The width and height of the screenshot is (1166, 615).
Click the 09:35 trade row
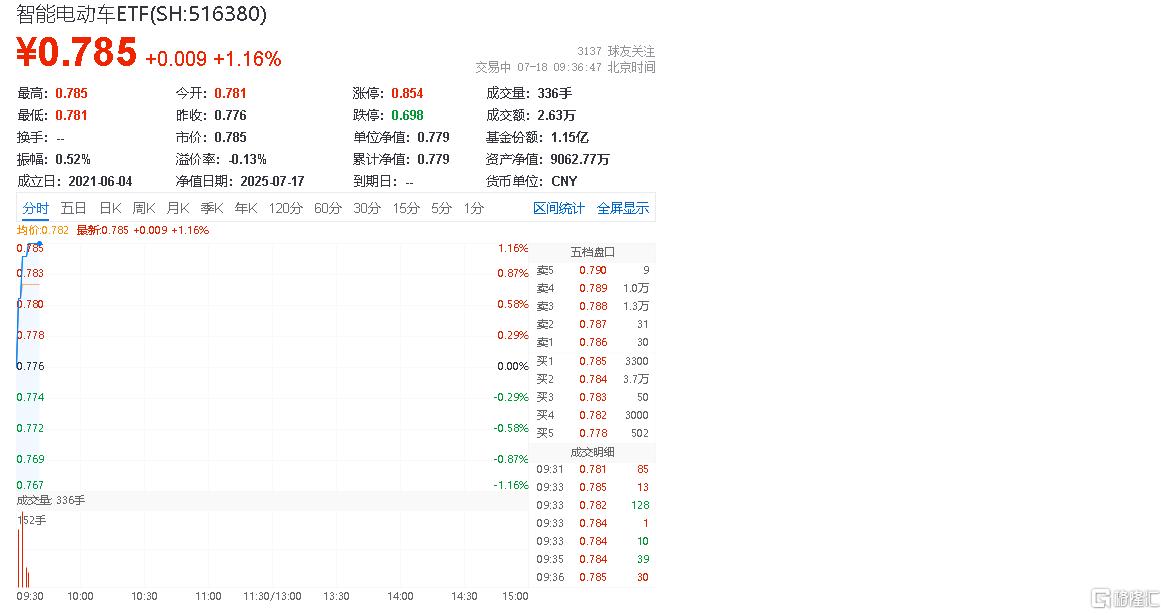[x=593, y=559]
